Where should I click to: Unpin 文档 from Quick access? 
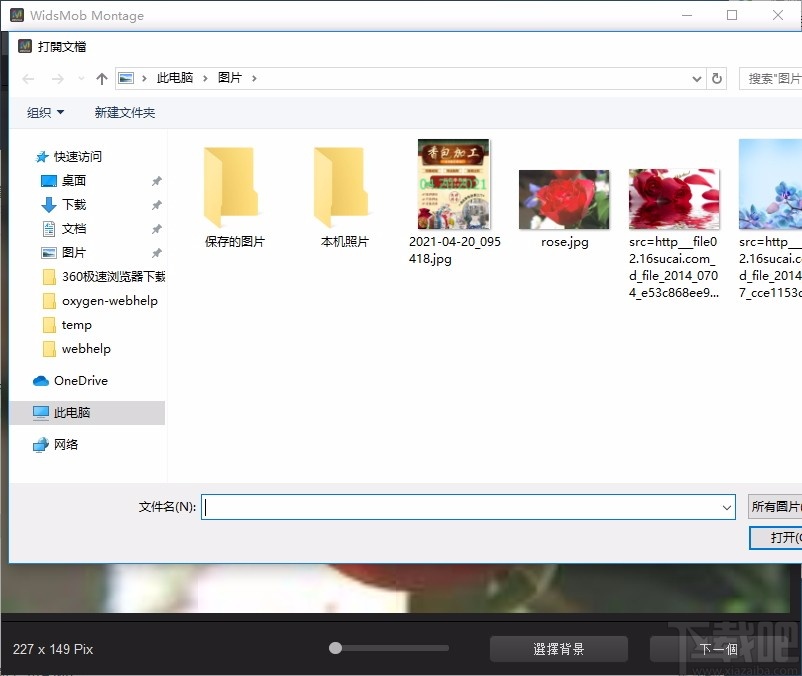(x=157, y=229)
